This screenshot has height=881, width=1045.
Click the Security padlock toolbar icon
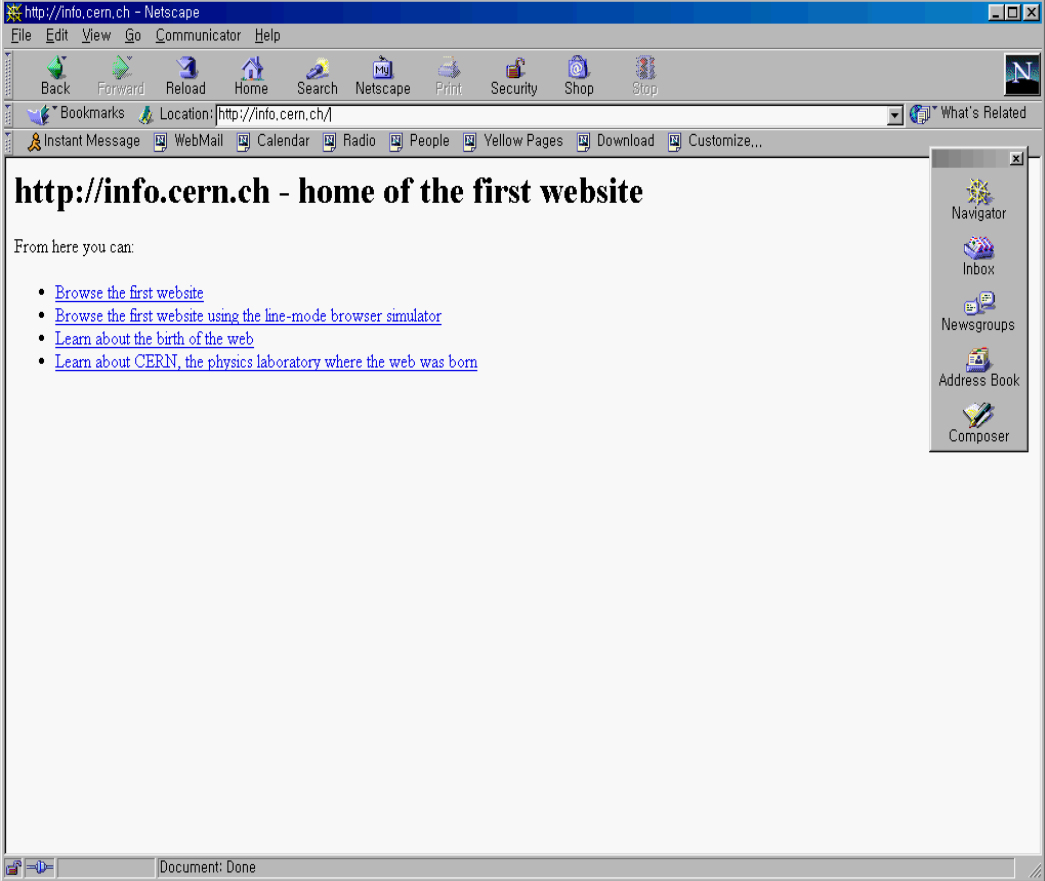513,75
